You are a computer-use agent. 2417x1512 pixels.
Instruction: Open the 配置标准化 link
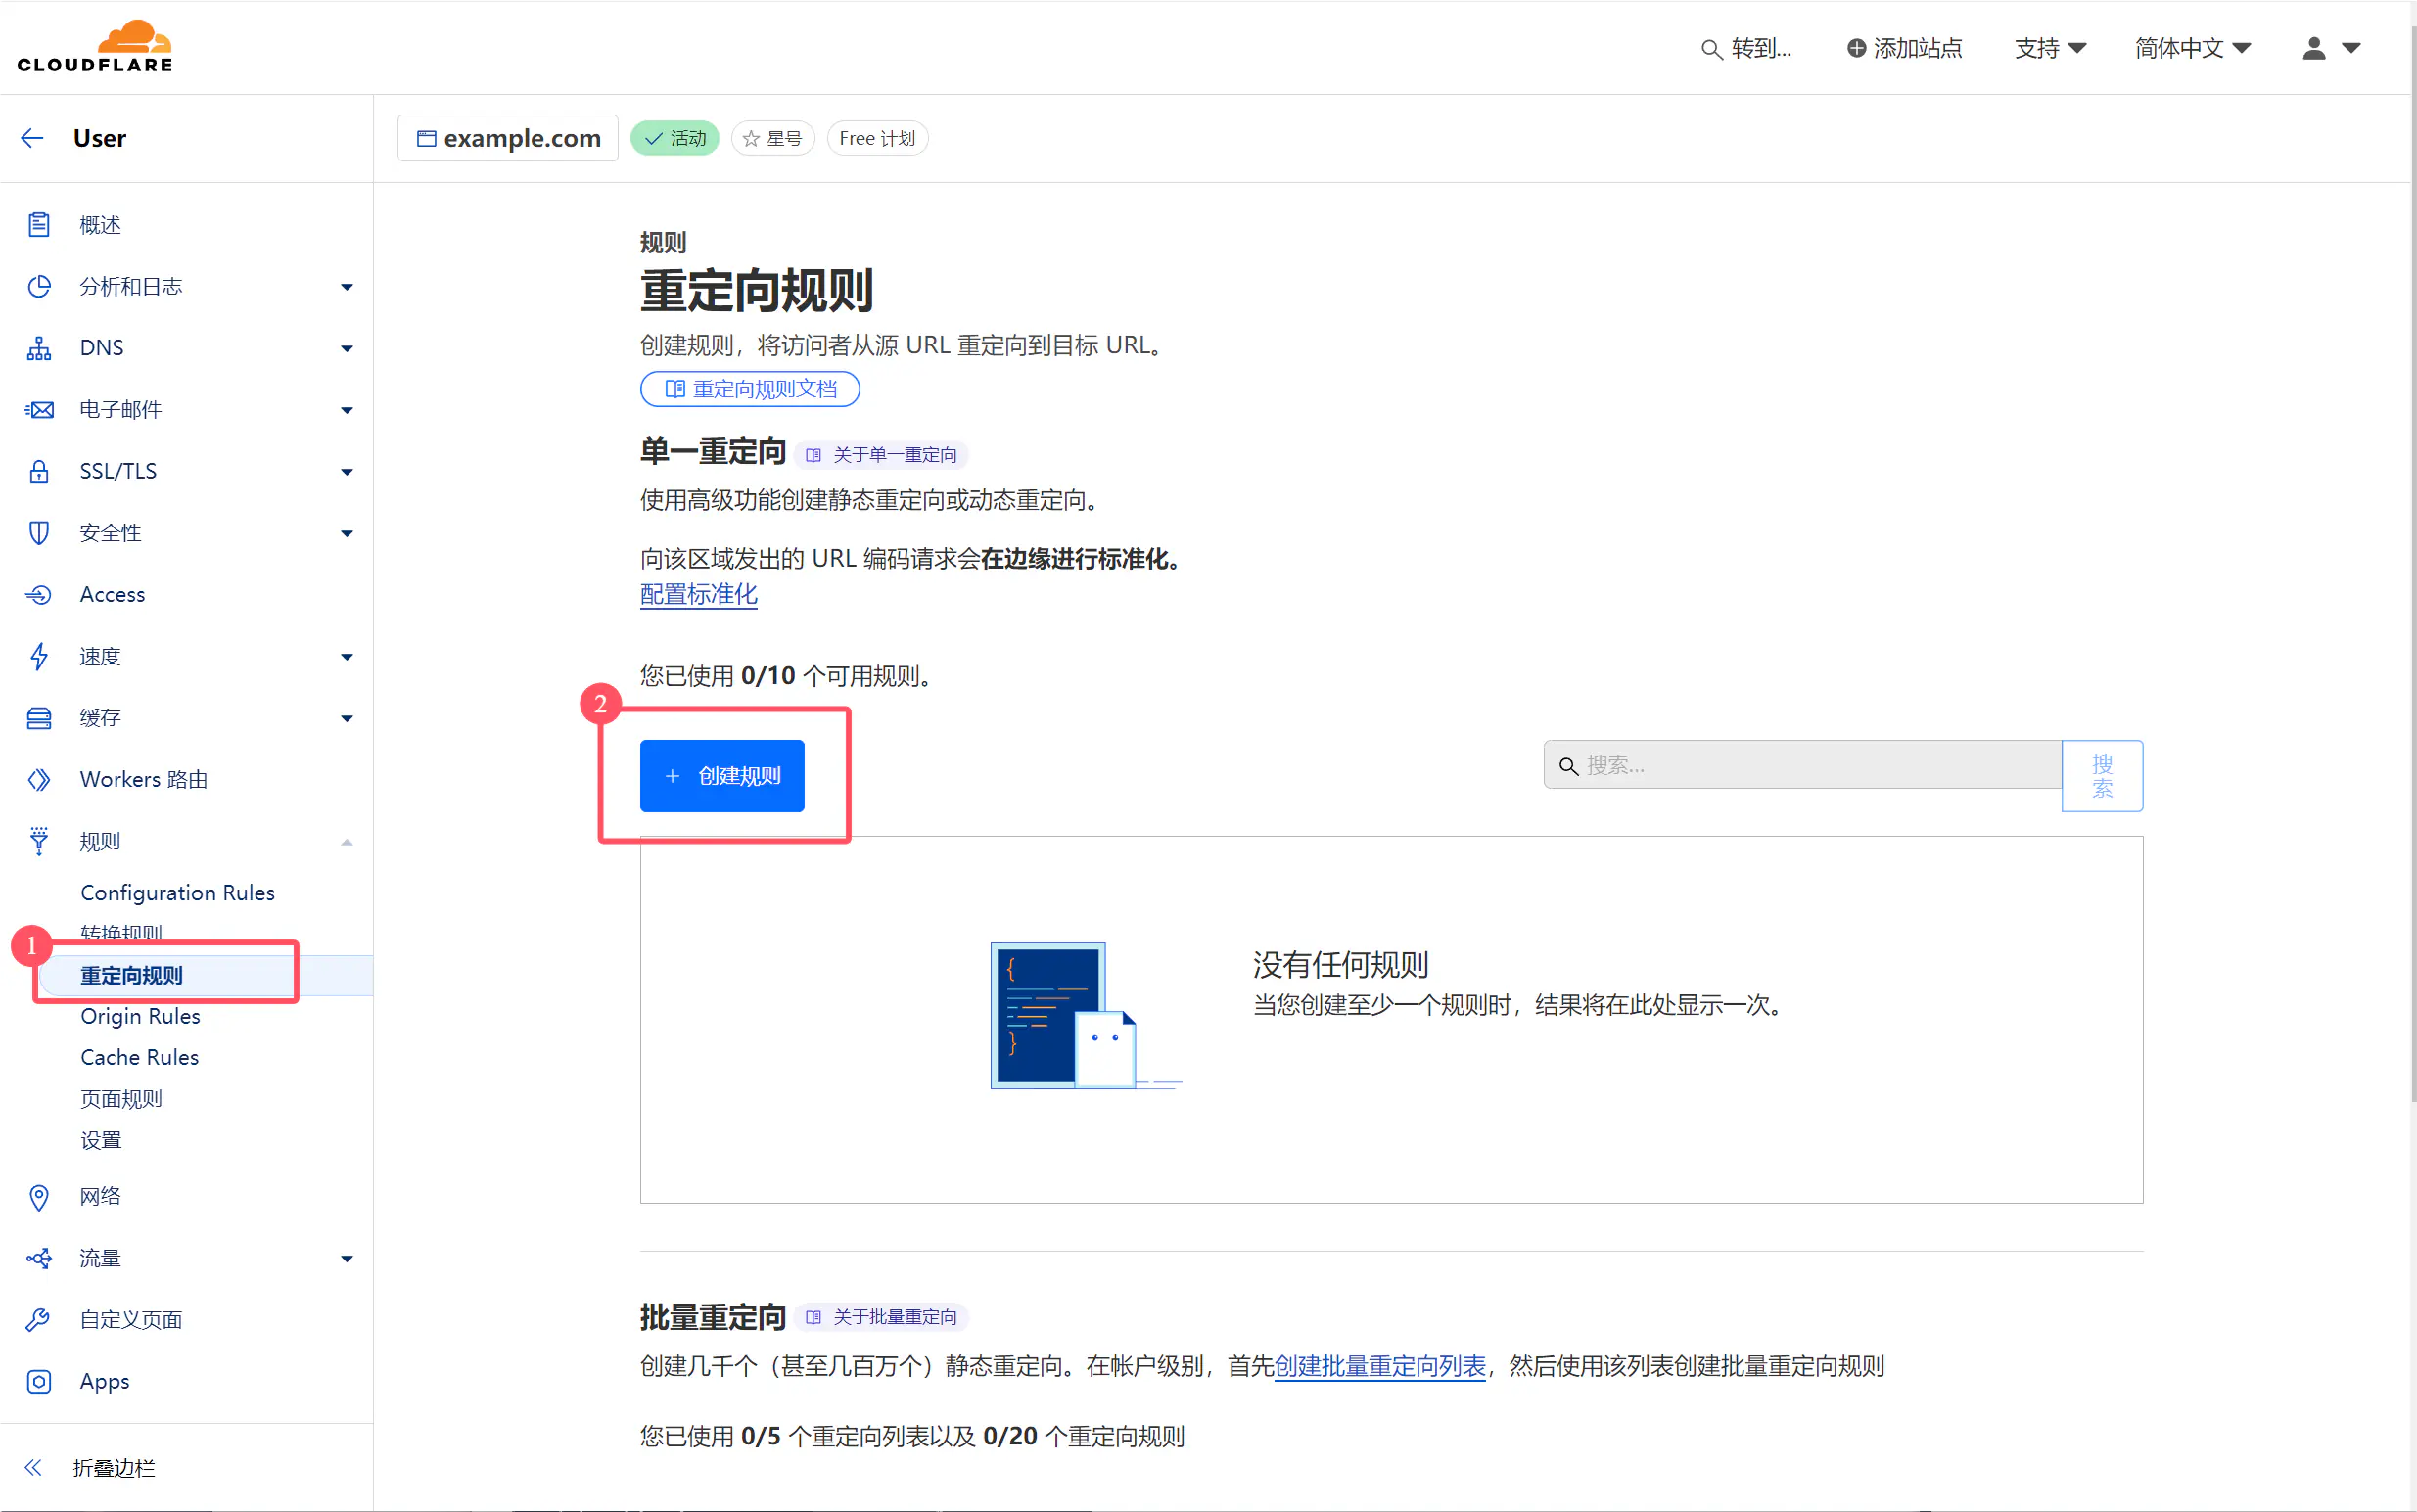pos(698,595)
